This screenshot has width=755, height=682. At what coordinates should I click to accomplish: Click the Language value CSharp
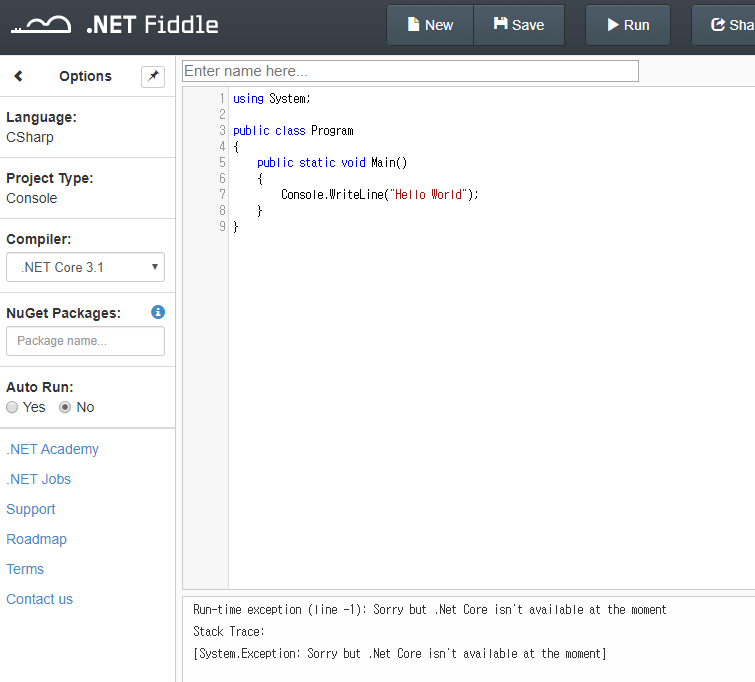[x=30, y=137]
